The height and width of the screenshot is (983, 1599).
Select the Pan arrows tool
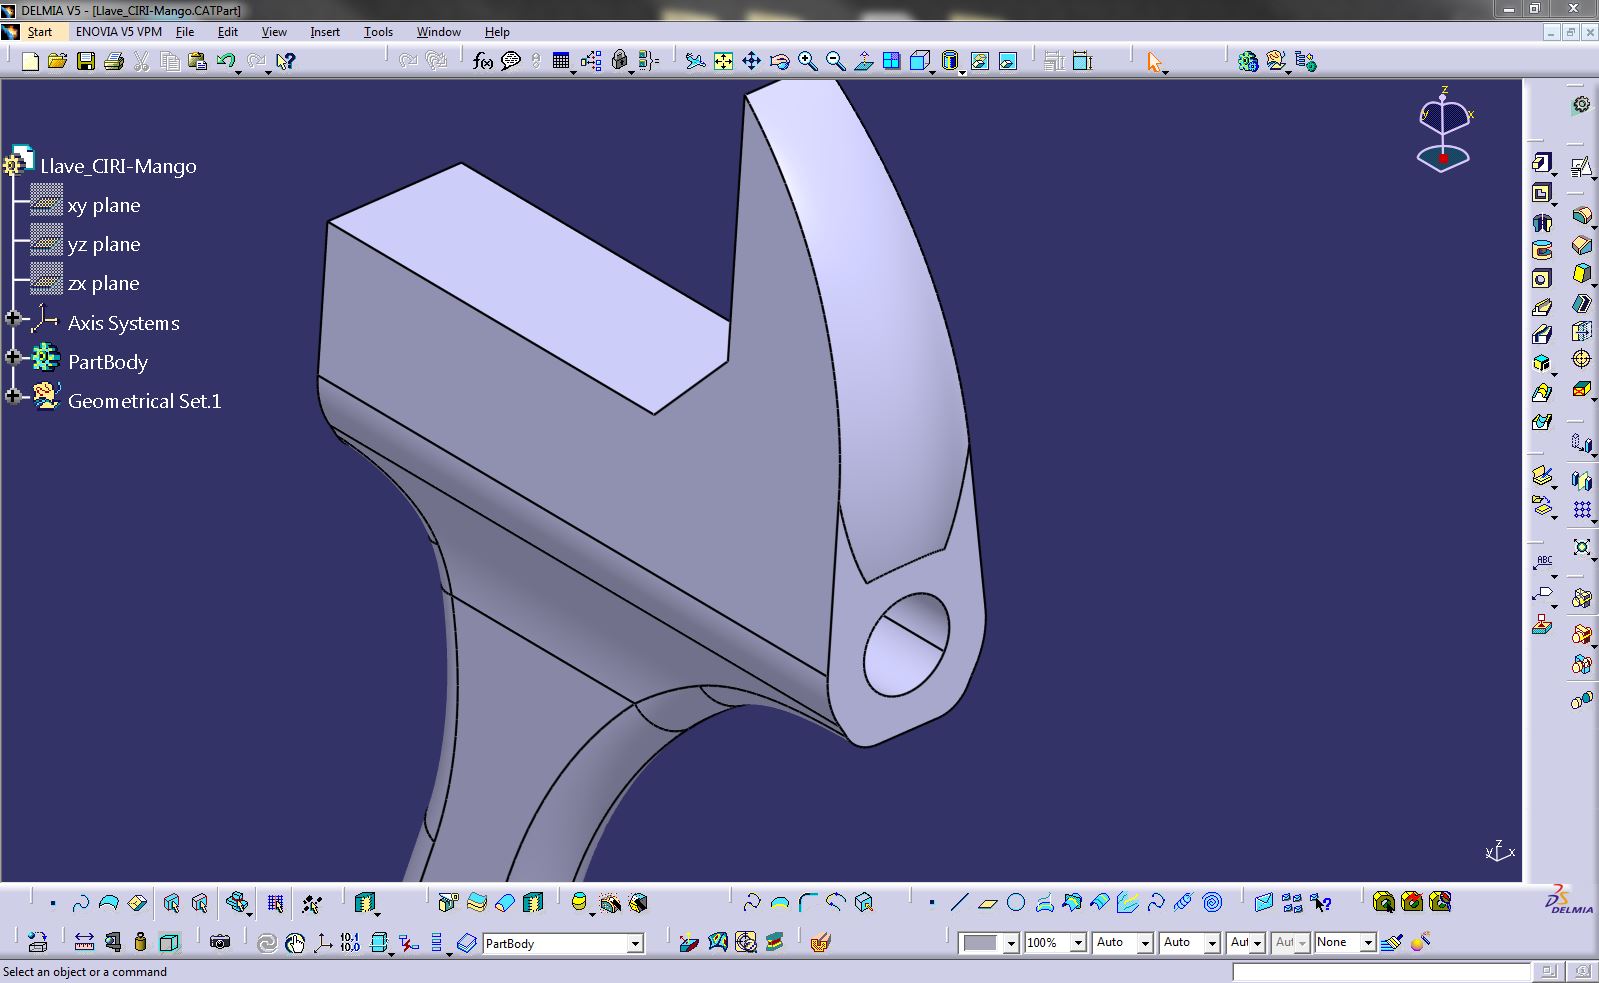[751, 62]
